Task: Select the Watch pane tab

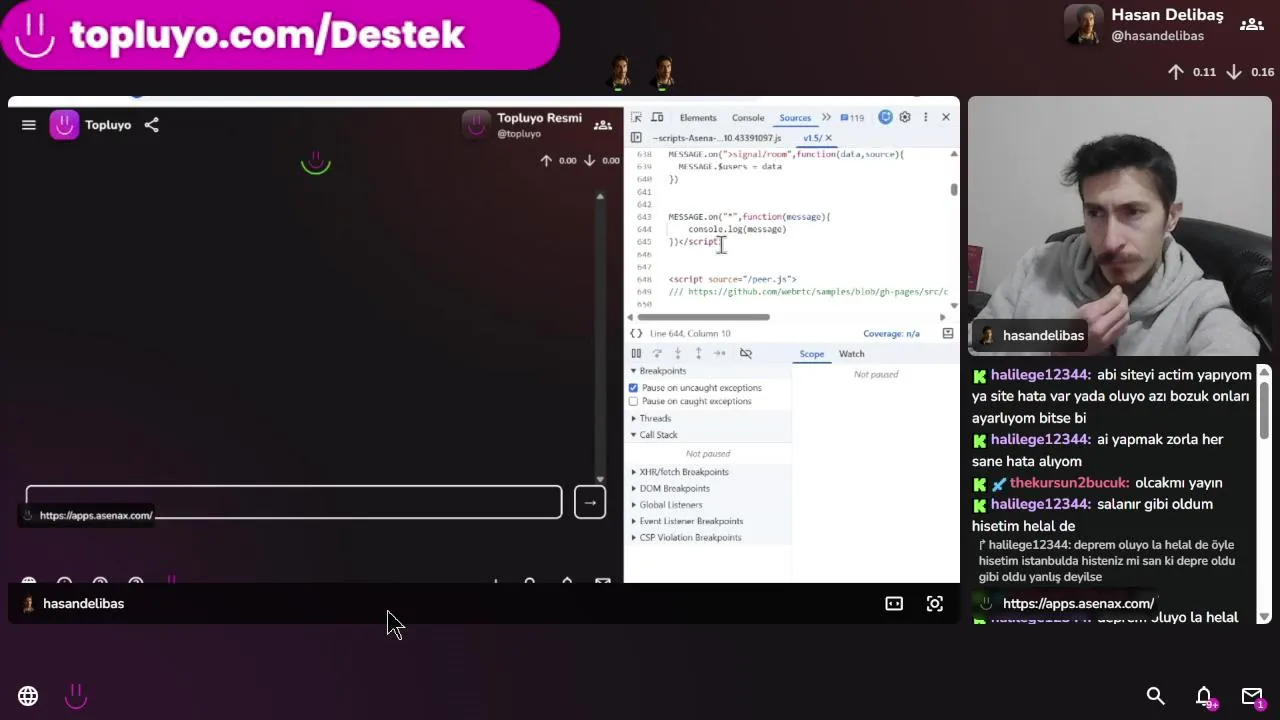Action: point(852,354)
